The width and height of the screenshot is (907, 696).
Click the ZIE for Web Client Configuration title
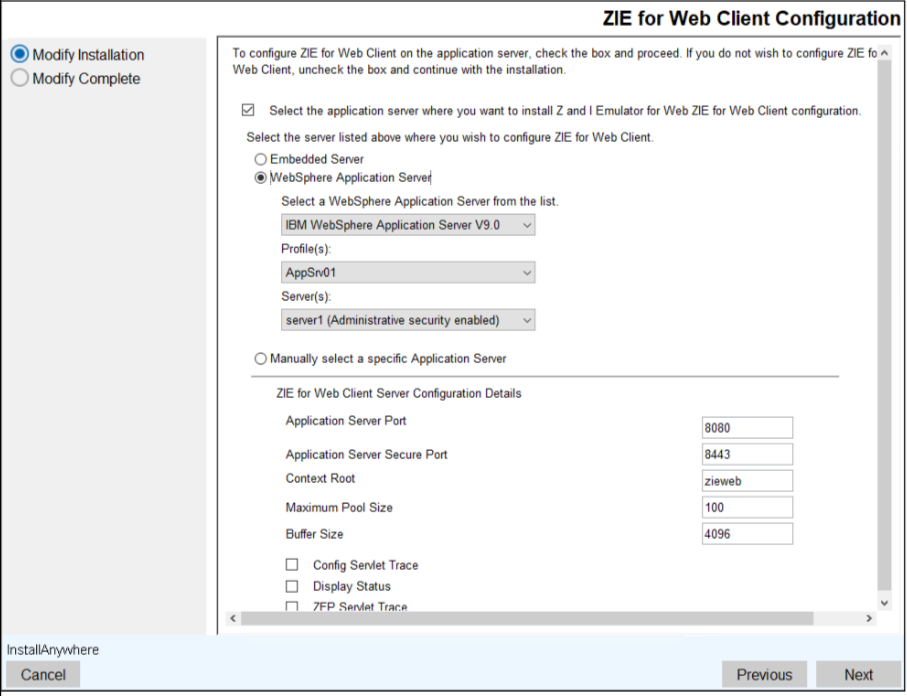pyautogui.click(x=751, y=19)
